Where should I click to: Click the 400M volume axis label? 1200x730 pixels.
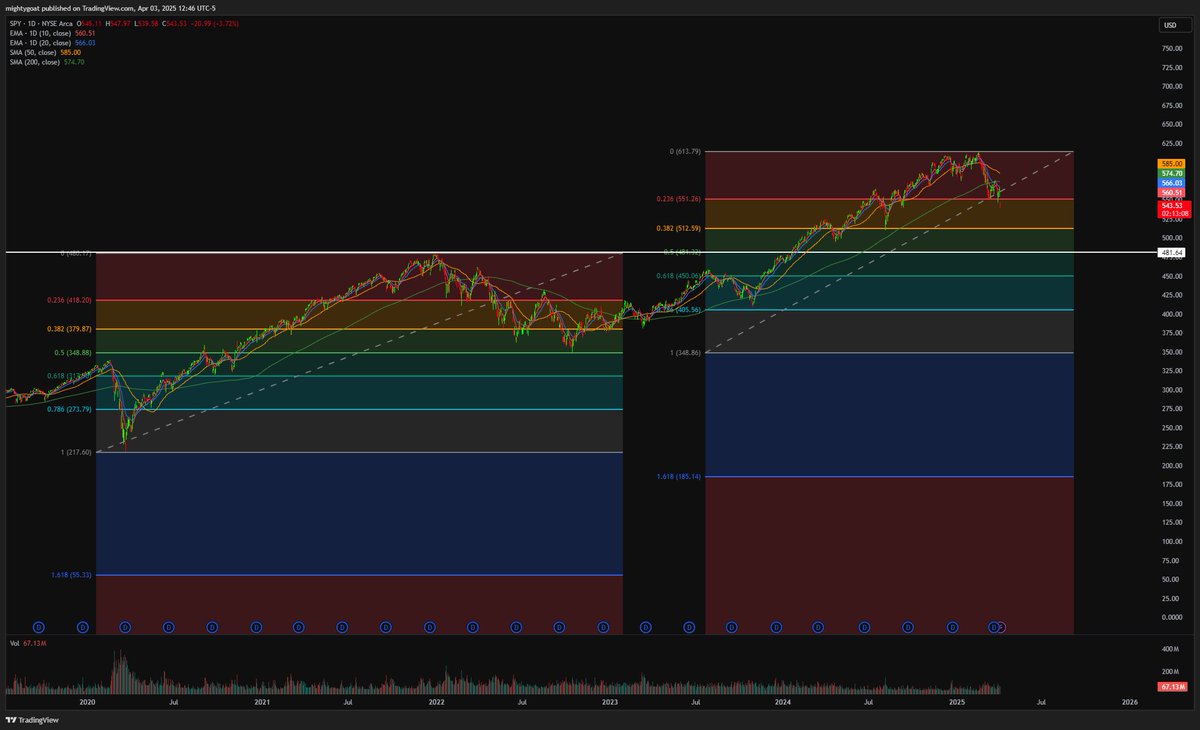[1171, 650]
